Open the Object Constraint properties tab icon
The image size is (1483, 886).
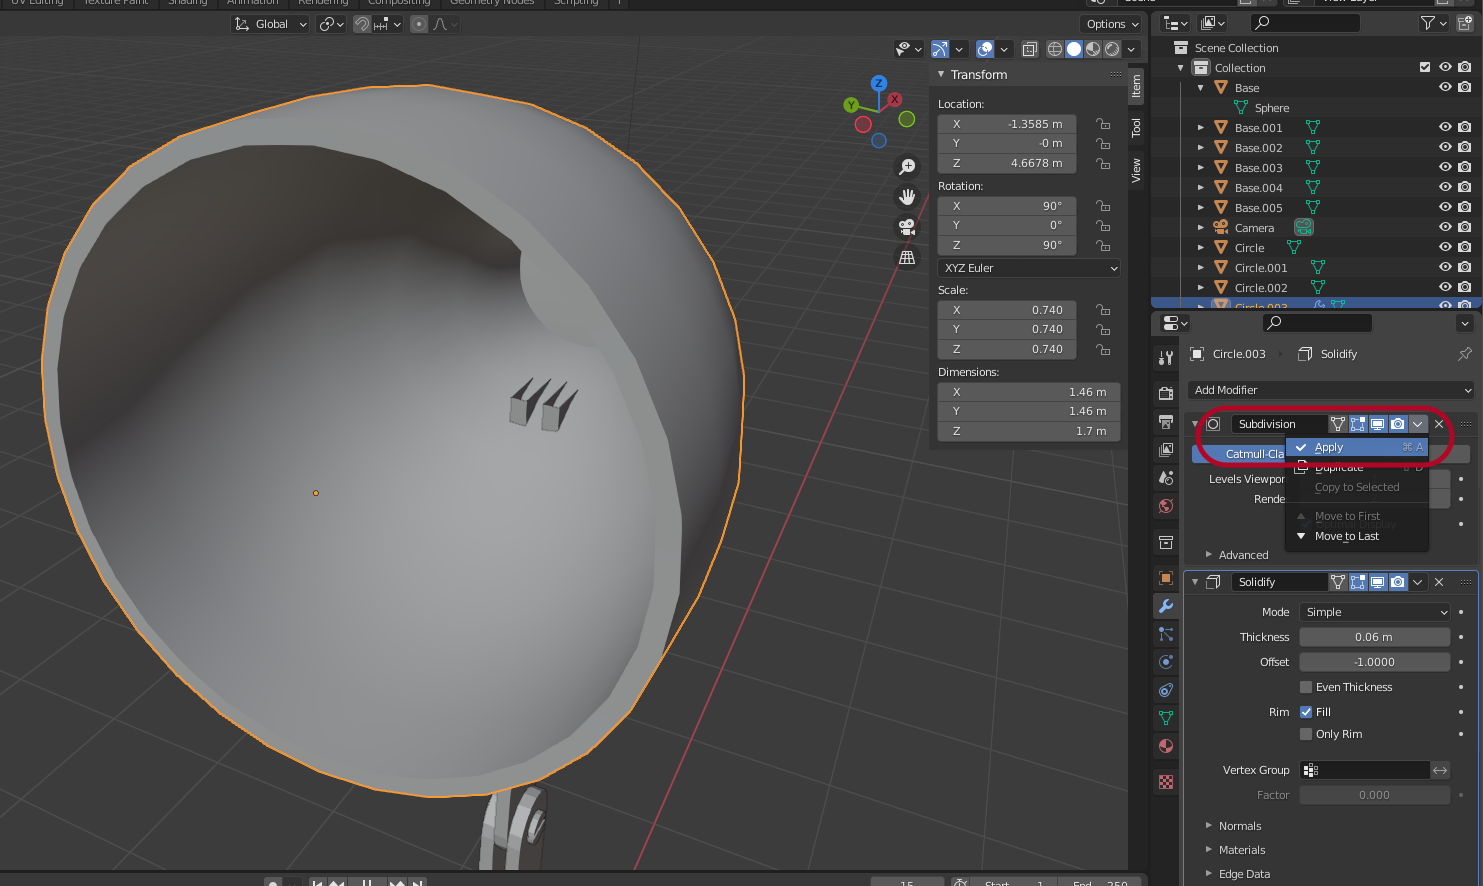pyautogui.click(x=1166, y=690)
